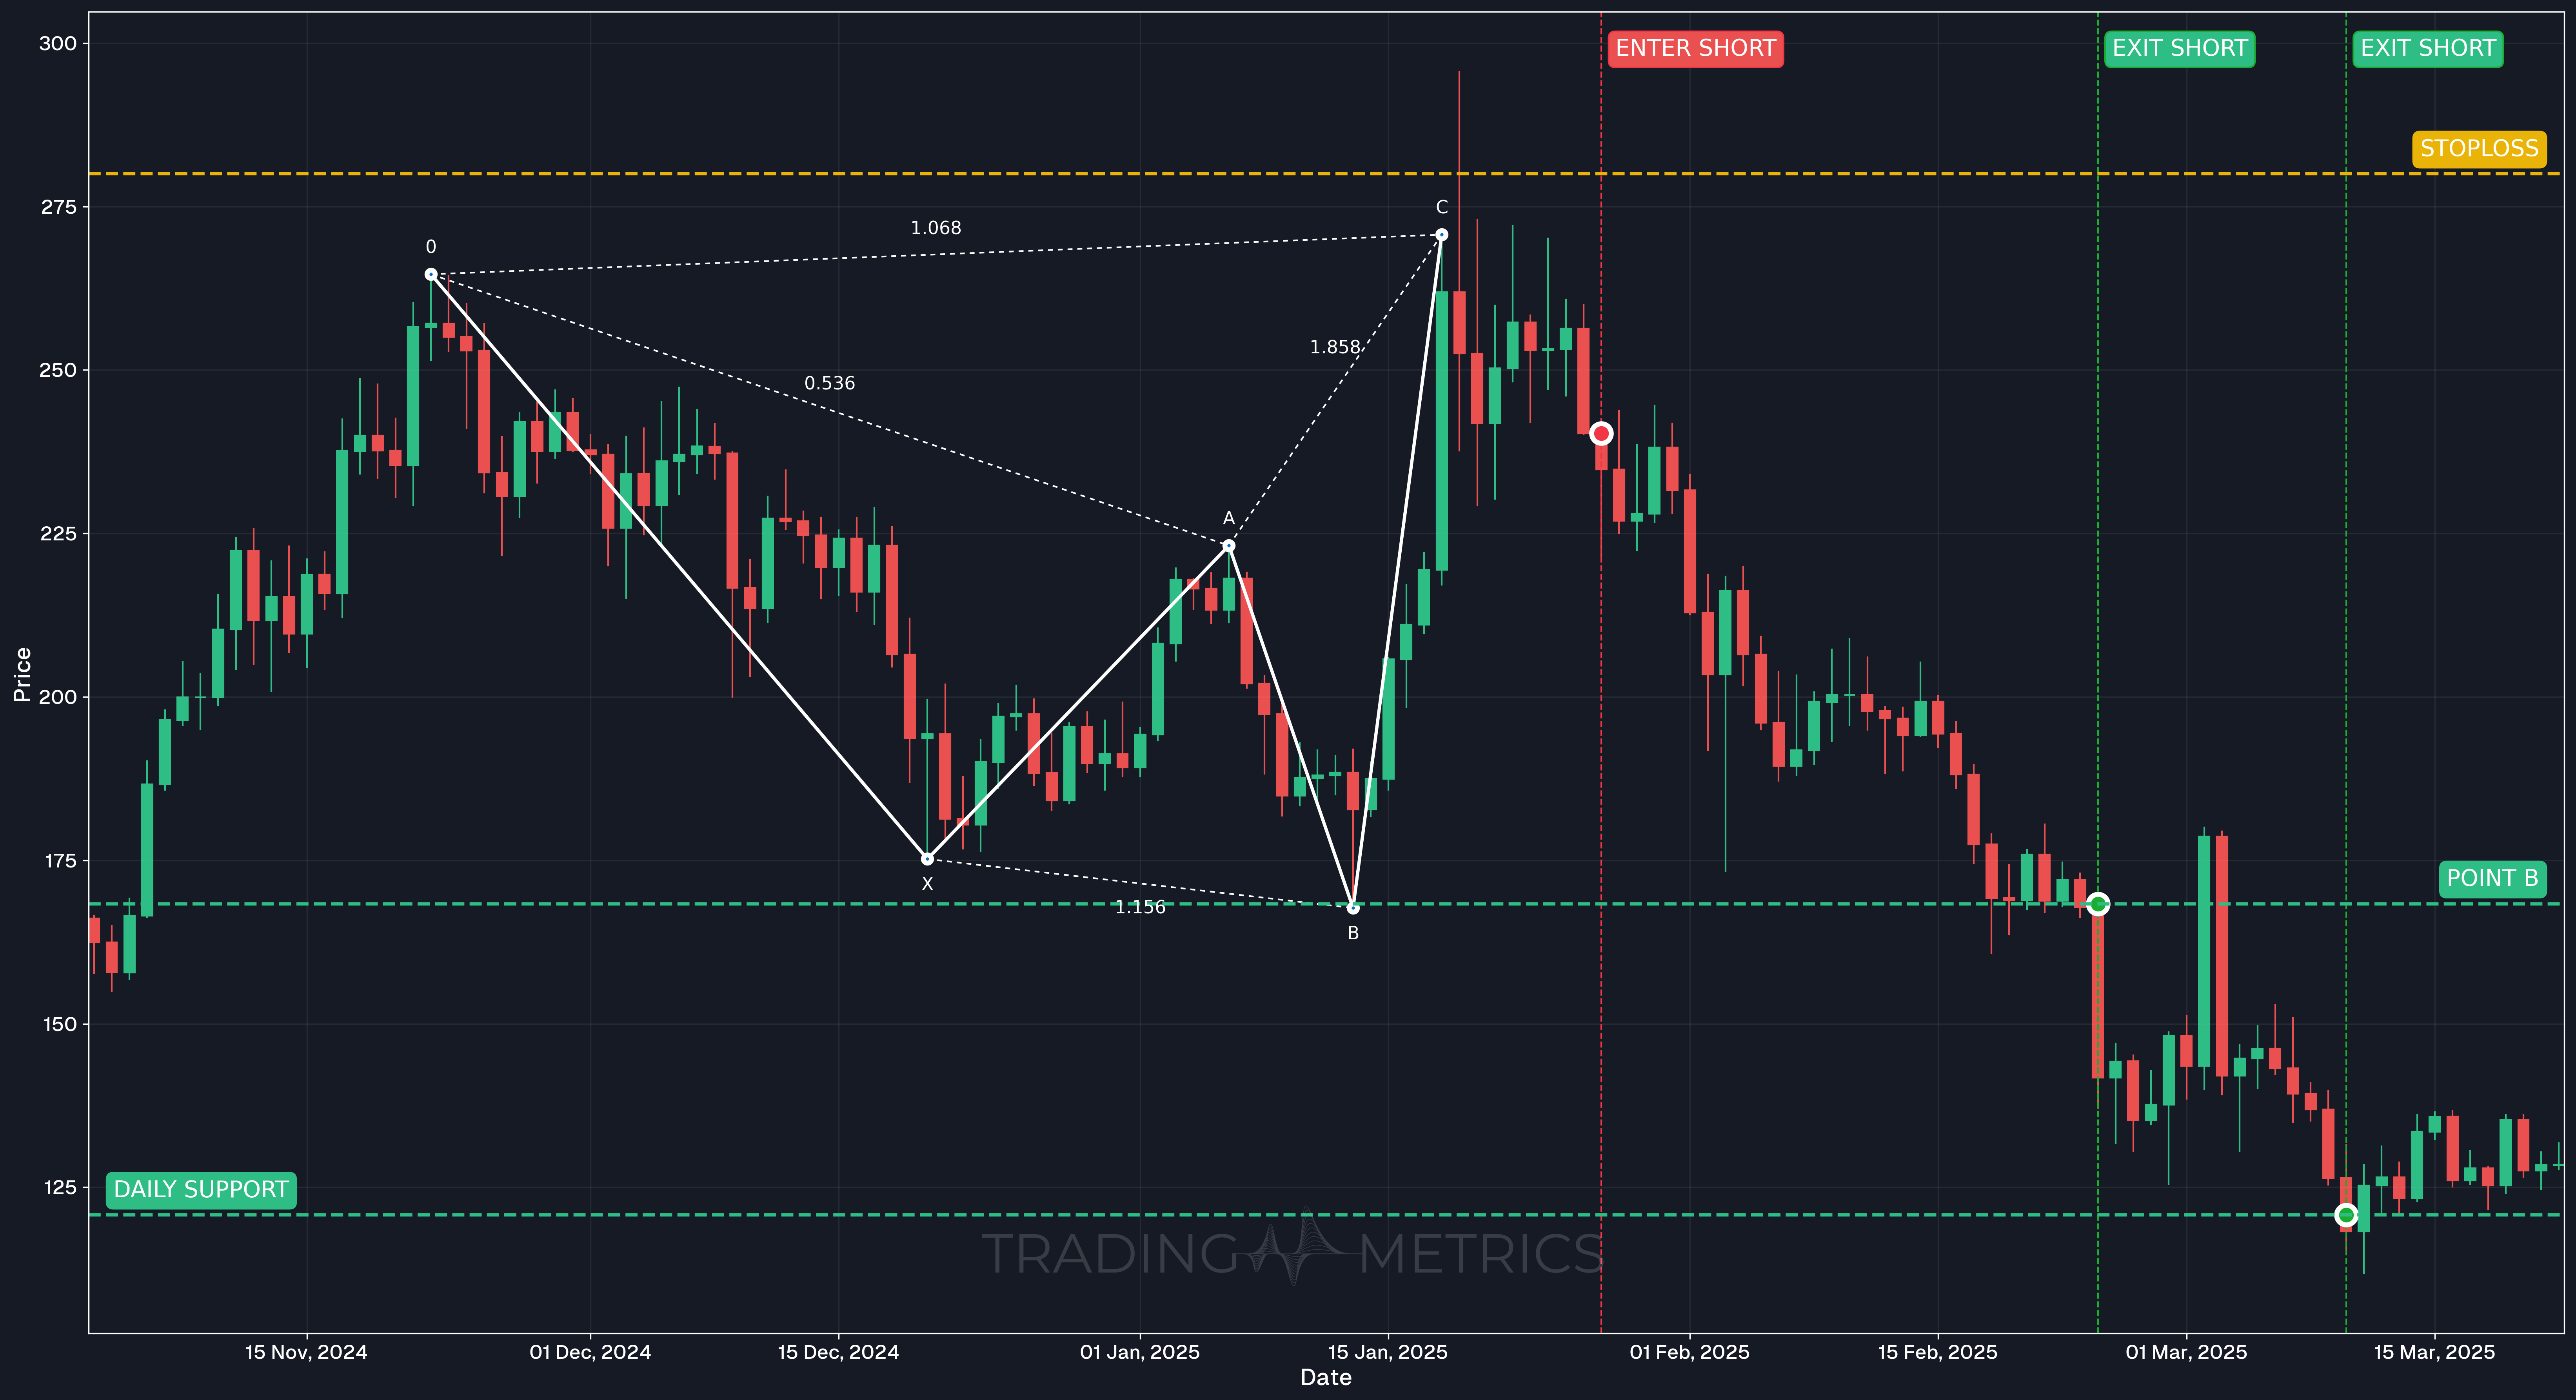Click the green exit marker on Point B line
Image resolution: width=2576 pixels, height=1400 pixels.
(x=2098, y=904)
